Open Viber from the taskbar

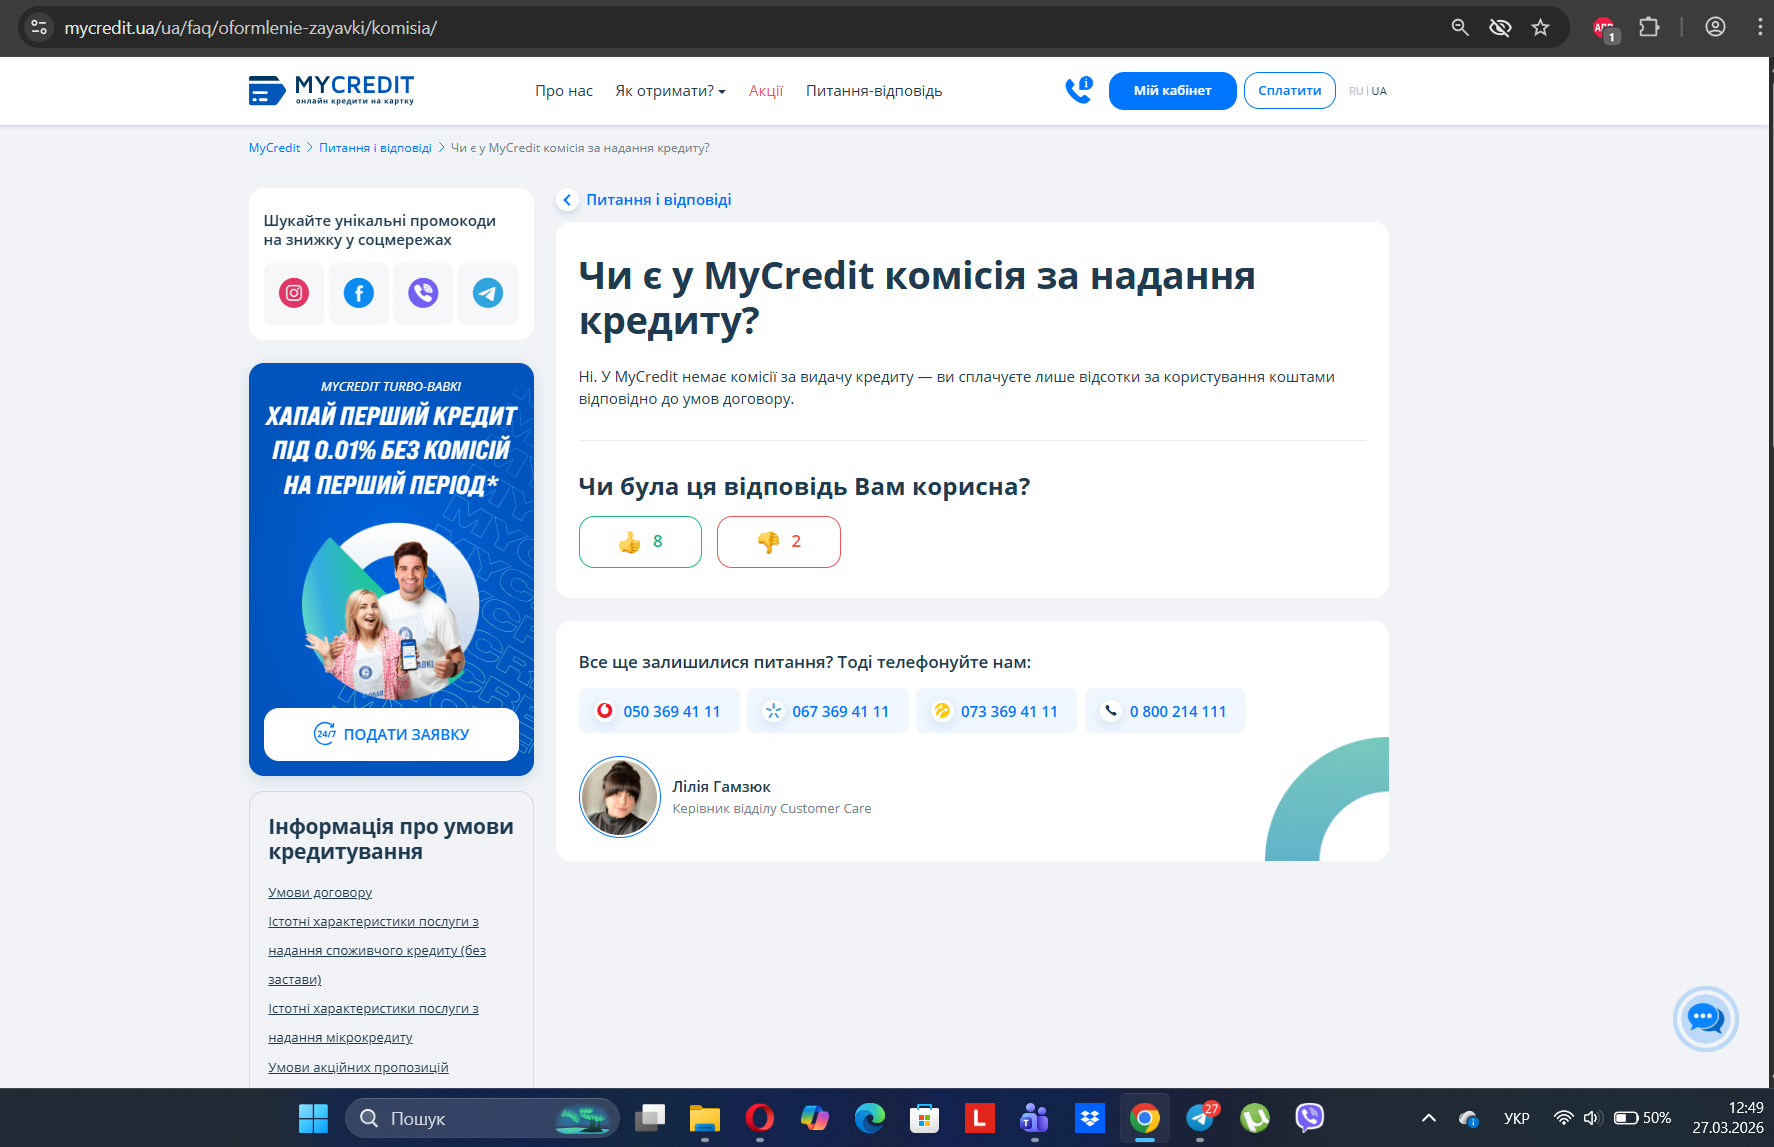click(x=1310, y=1118)
